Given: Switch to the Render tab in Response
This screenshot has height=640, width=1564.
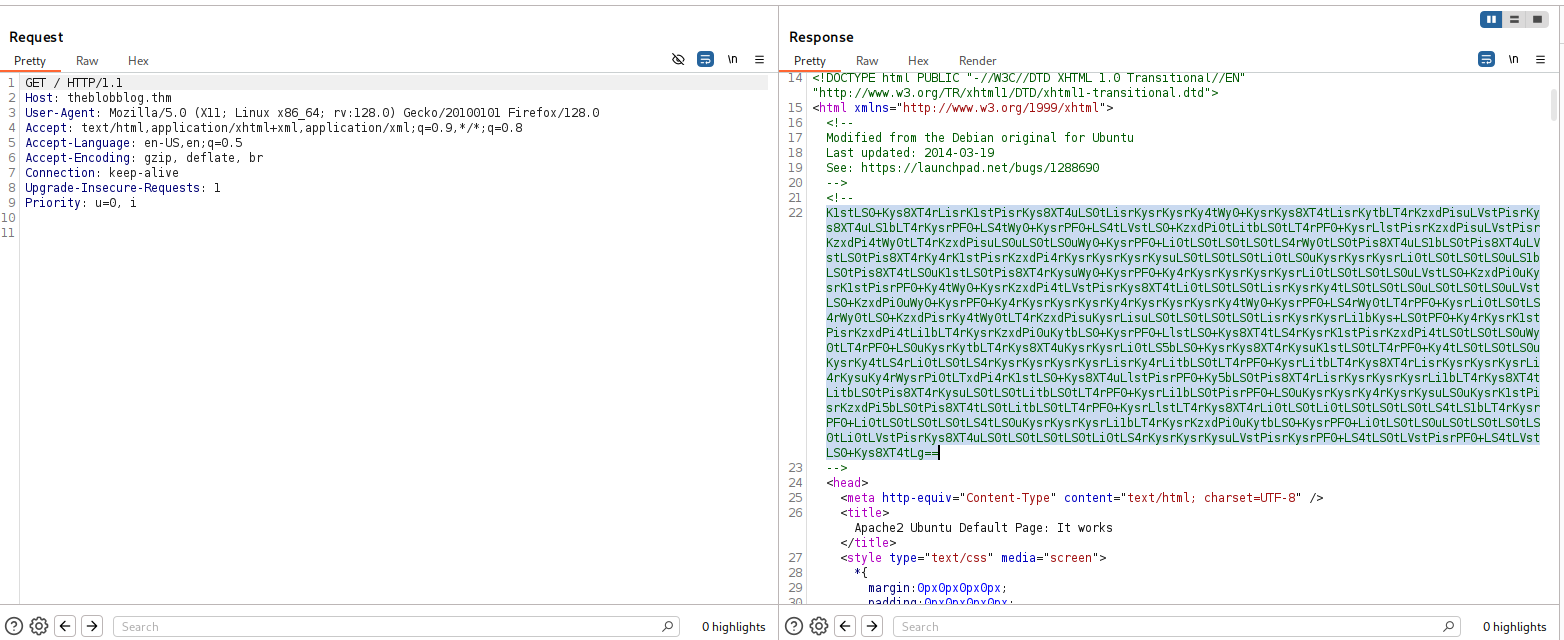Looking at the screenshot, I should (977, 61).
